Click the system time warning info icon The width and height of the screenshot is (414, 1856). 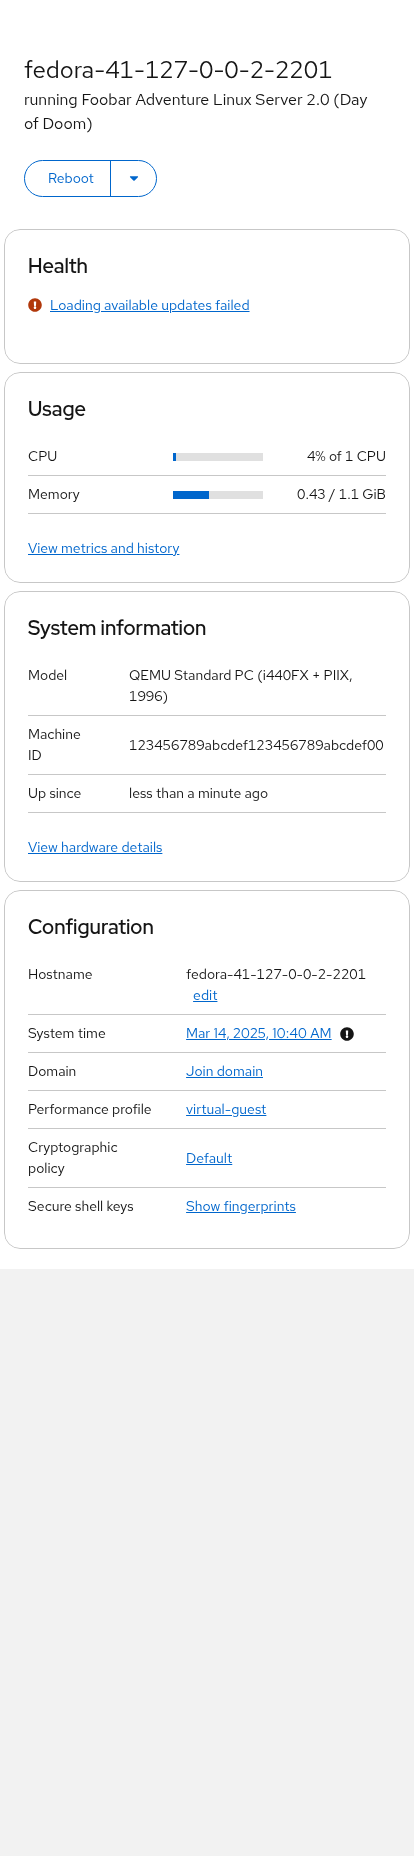347,1034
